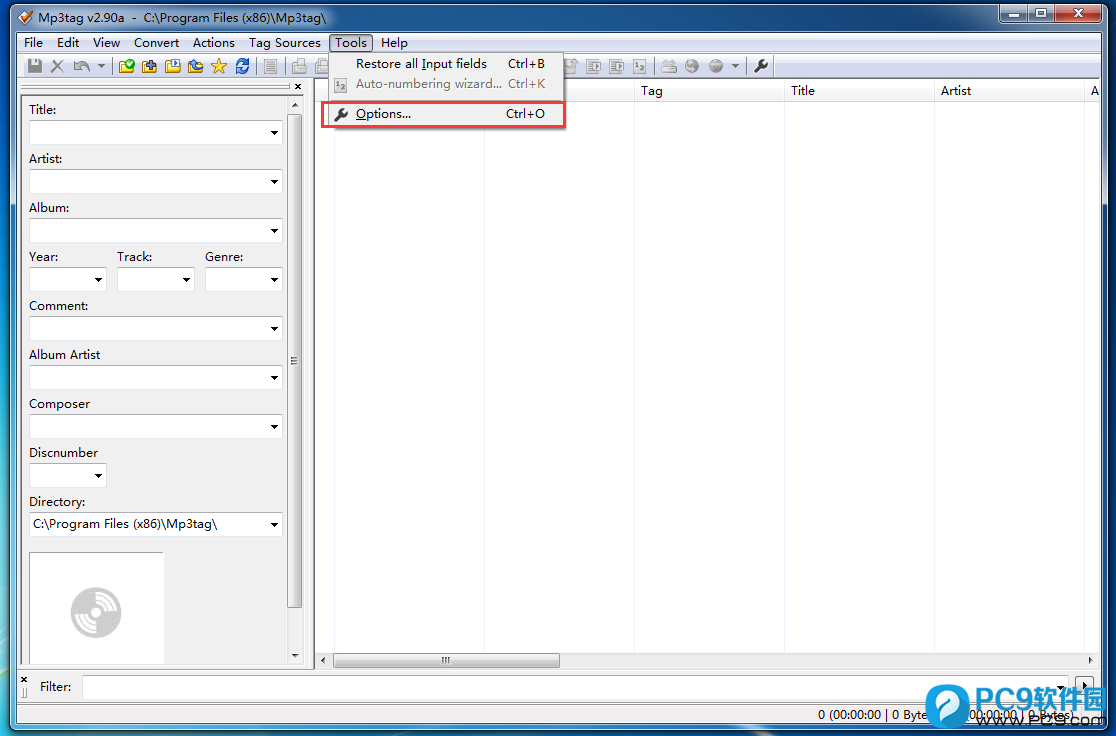This screenshot has width=1116, height=736.
Task: Click the file list horizontal scrollbar thumb
Action: point(446,661)
